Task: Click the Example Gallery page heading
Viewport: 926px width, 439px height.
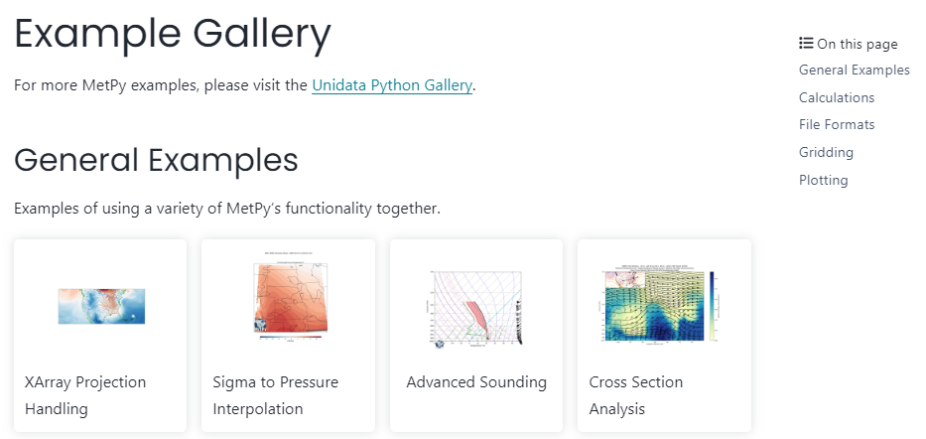Action: 172,35
